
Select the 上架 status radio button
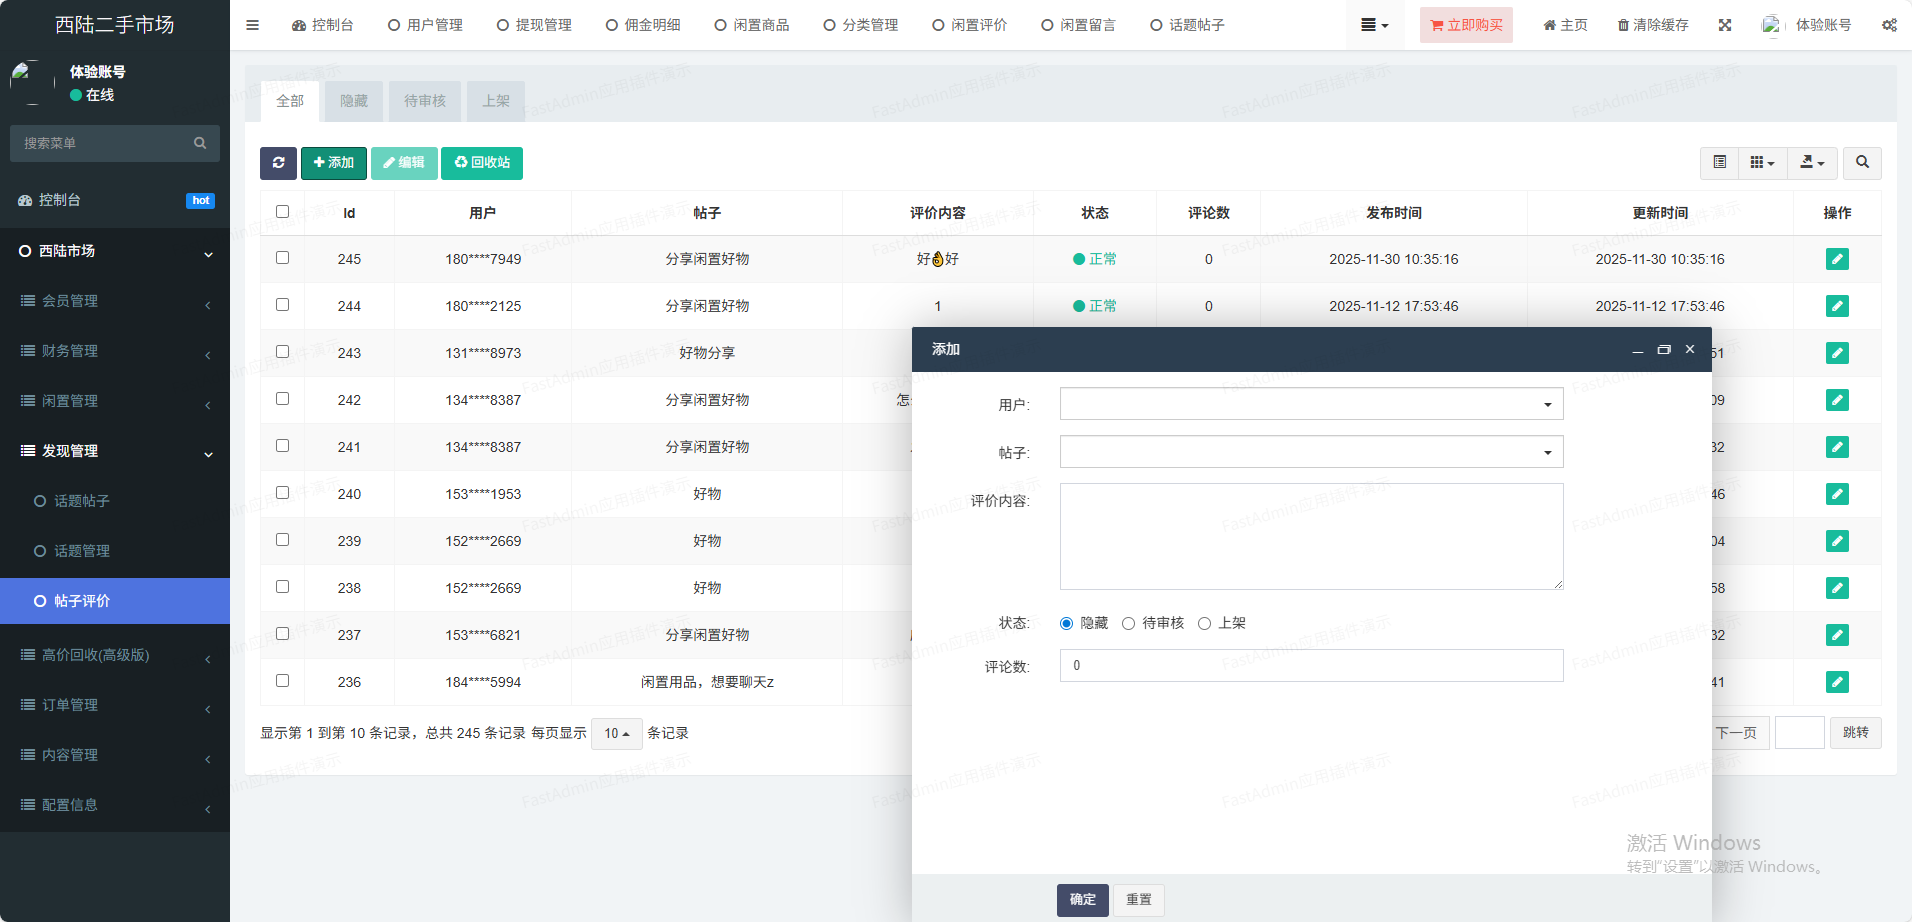(x=1204, y=624)
